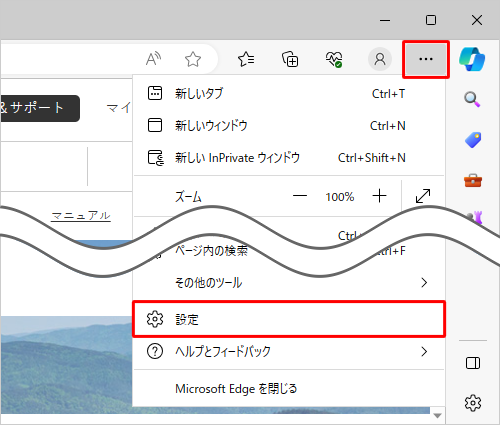Expand the More tools (その他のツール) submenu
This screenshot has width=500, height=425.
(289, 283)
